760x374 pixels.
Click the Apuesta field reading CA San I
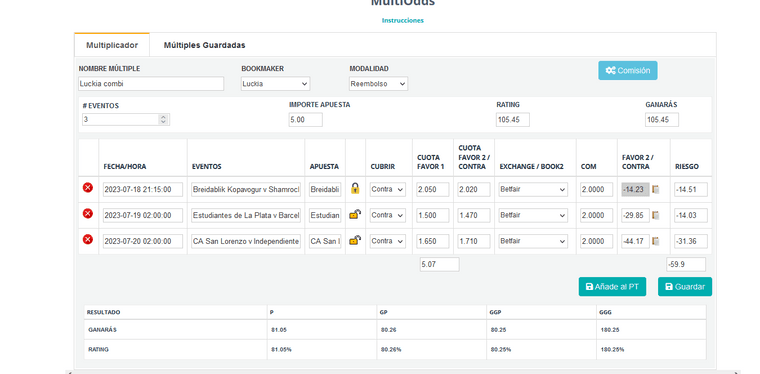coord(325,241)
